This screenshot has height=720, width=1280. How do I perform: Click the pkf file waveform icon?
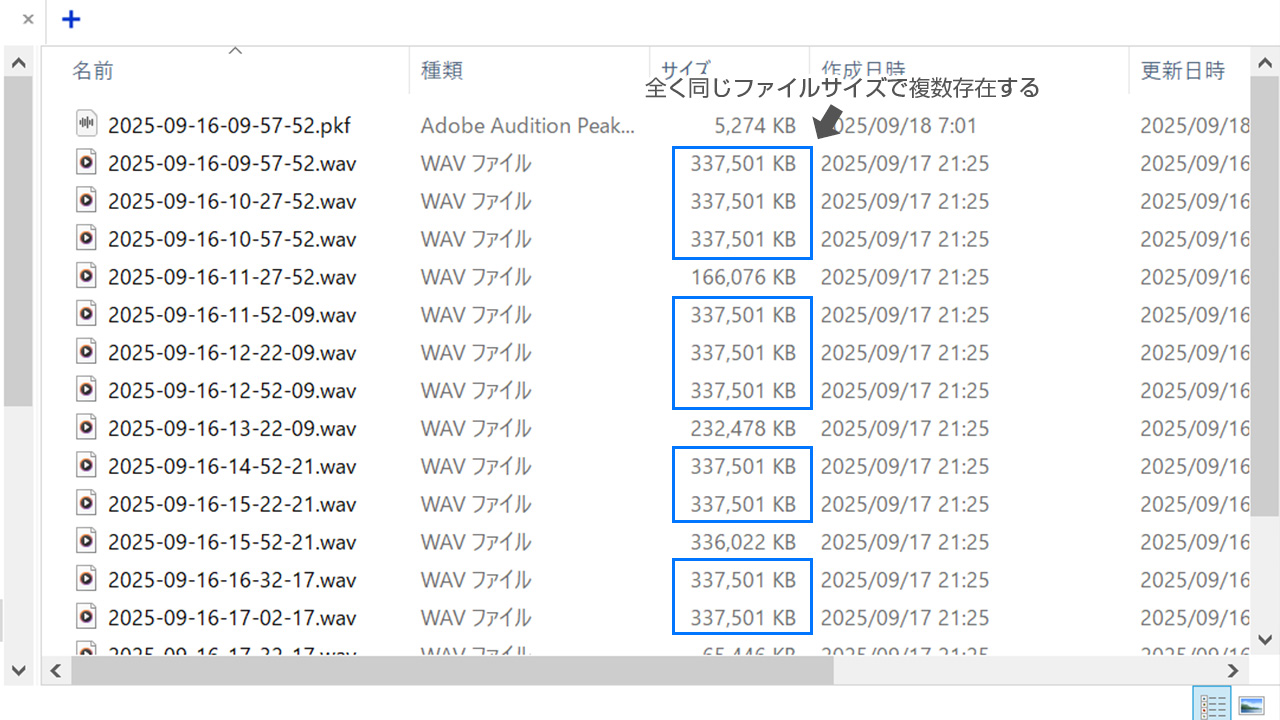click(87, 125)
